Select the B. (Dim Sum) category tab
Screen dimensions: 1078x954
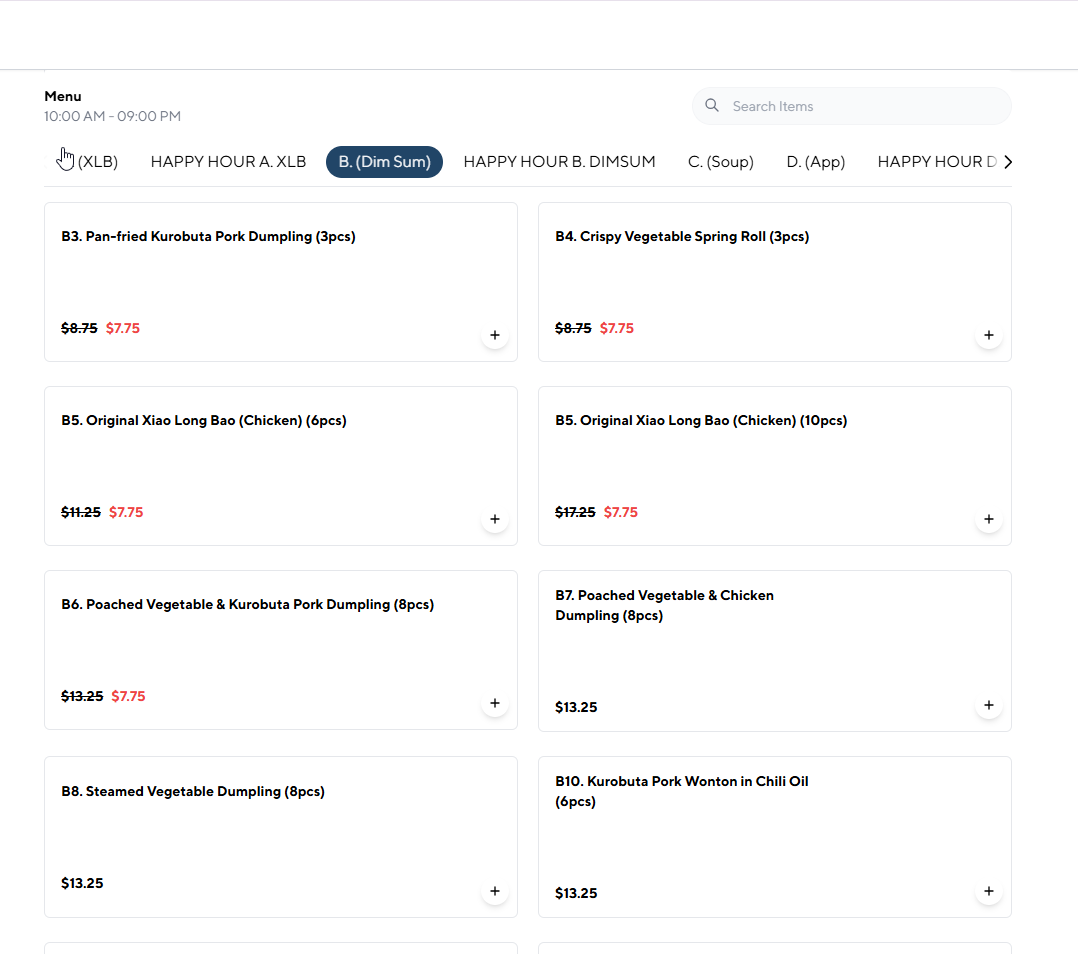coord(384,162)
